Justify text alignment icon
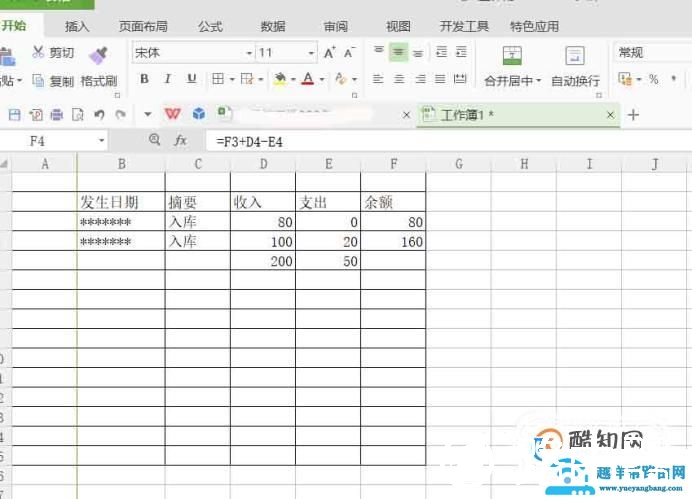692x499 pixels. (440, 79)
